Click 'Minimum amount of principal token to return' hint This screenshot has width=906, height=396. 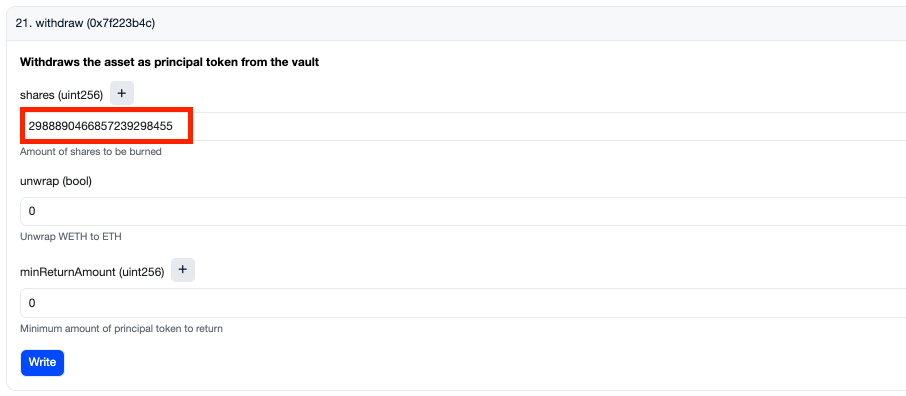pyautogui.click(x=121, y=329)
